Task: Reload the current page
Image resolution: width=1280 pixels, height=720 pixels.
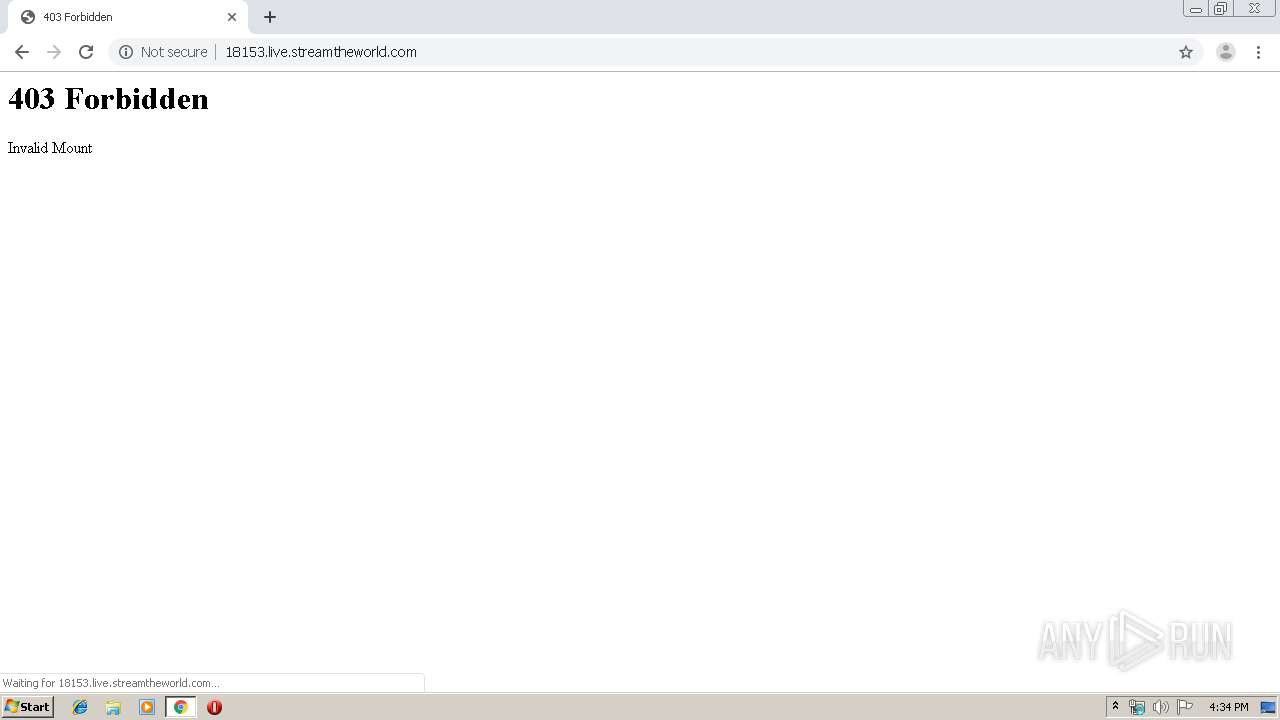Action: [86, 52]
